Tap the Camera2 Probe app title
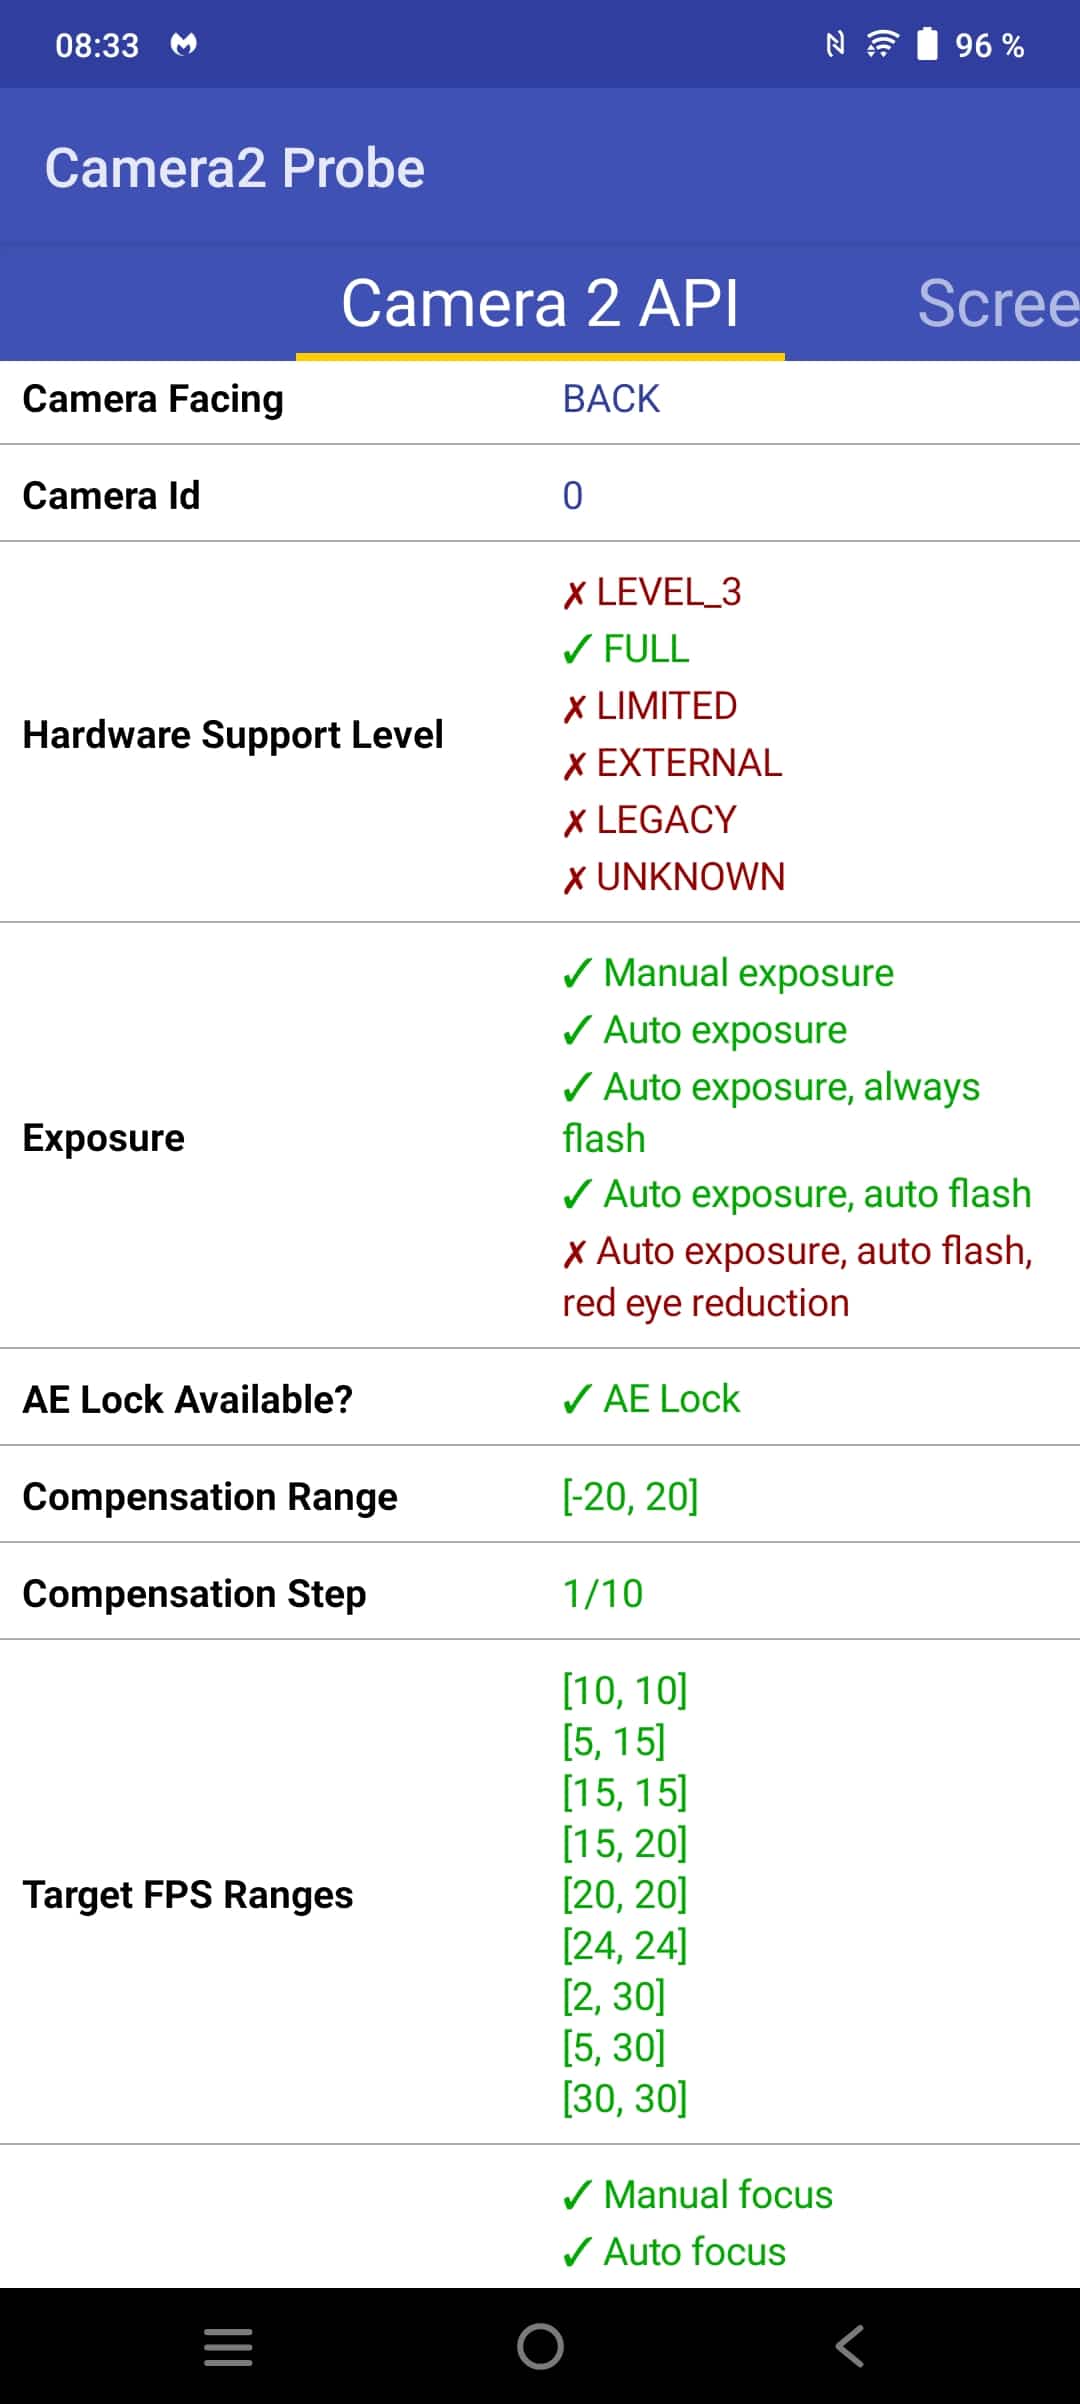The image size is (1080, 2404). click(x=235, y=168)
